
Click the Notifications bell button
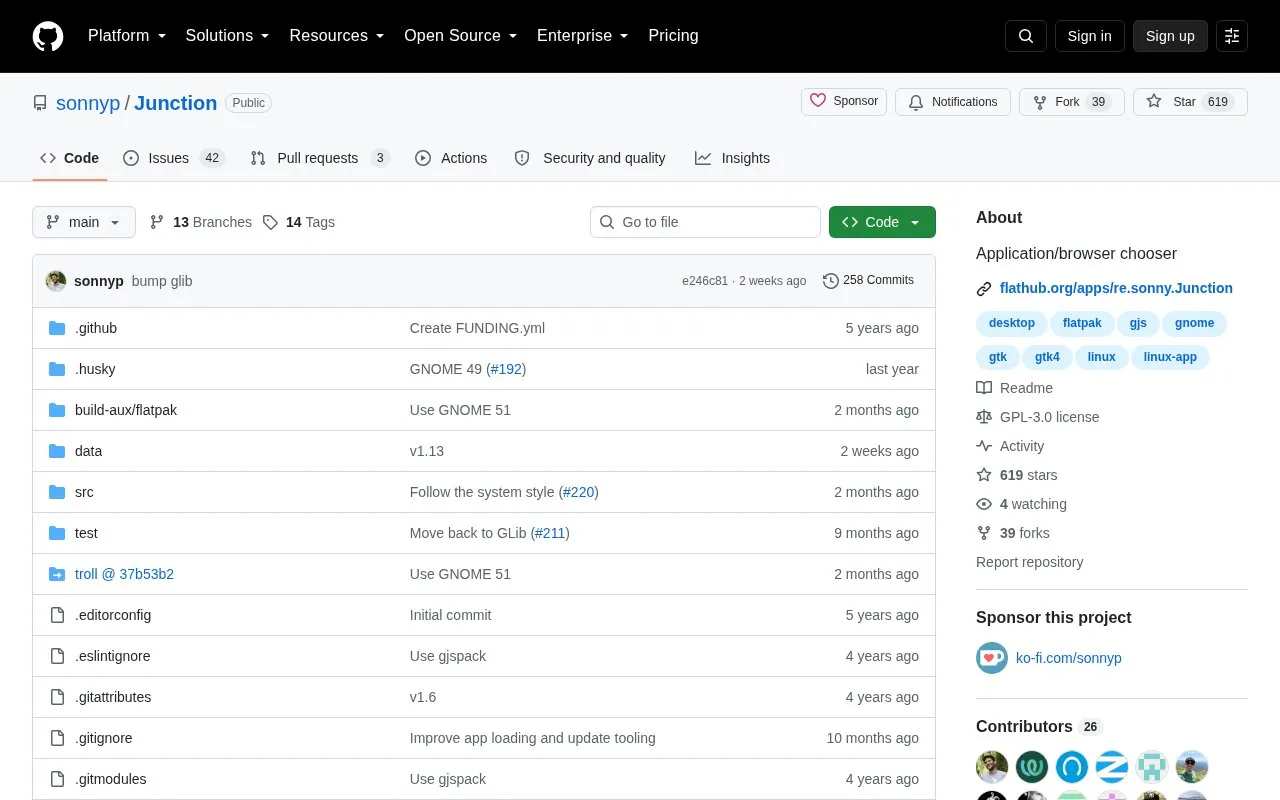coord(953,102)
